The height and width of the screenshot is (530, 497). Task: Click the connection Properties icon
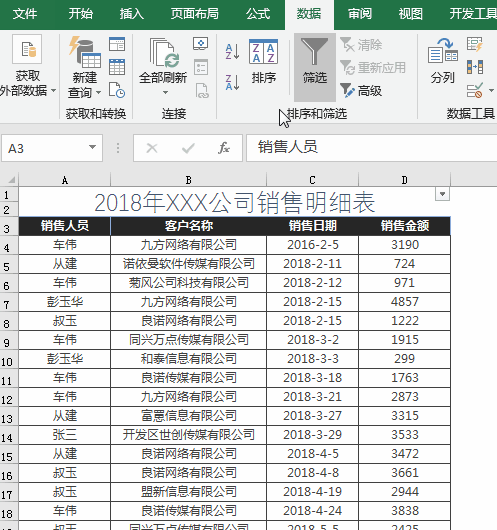201,67
